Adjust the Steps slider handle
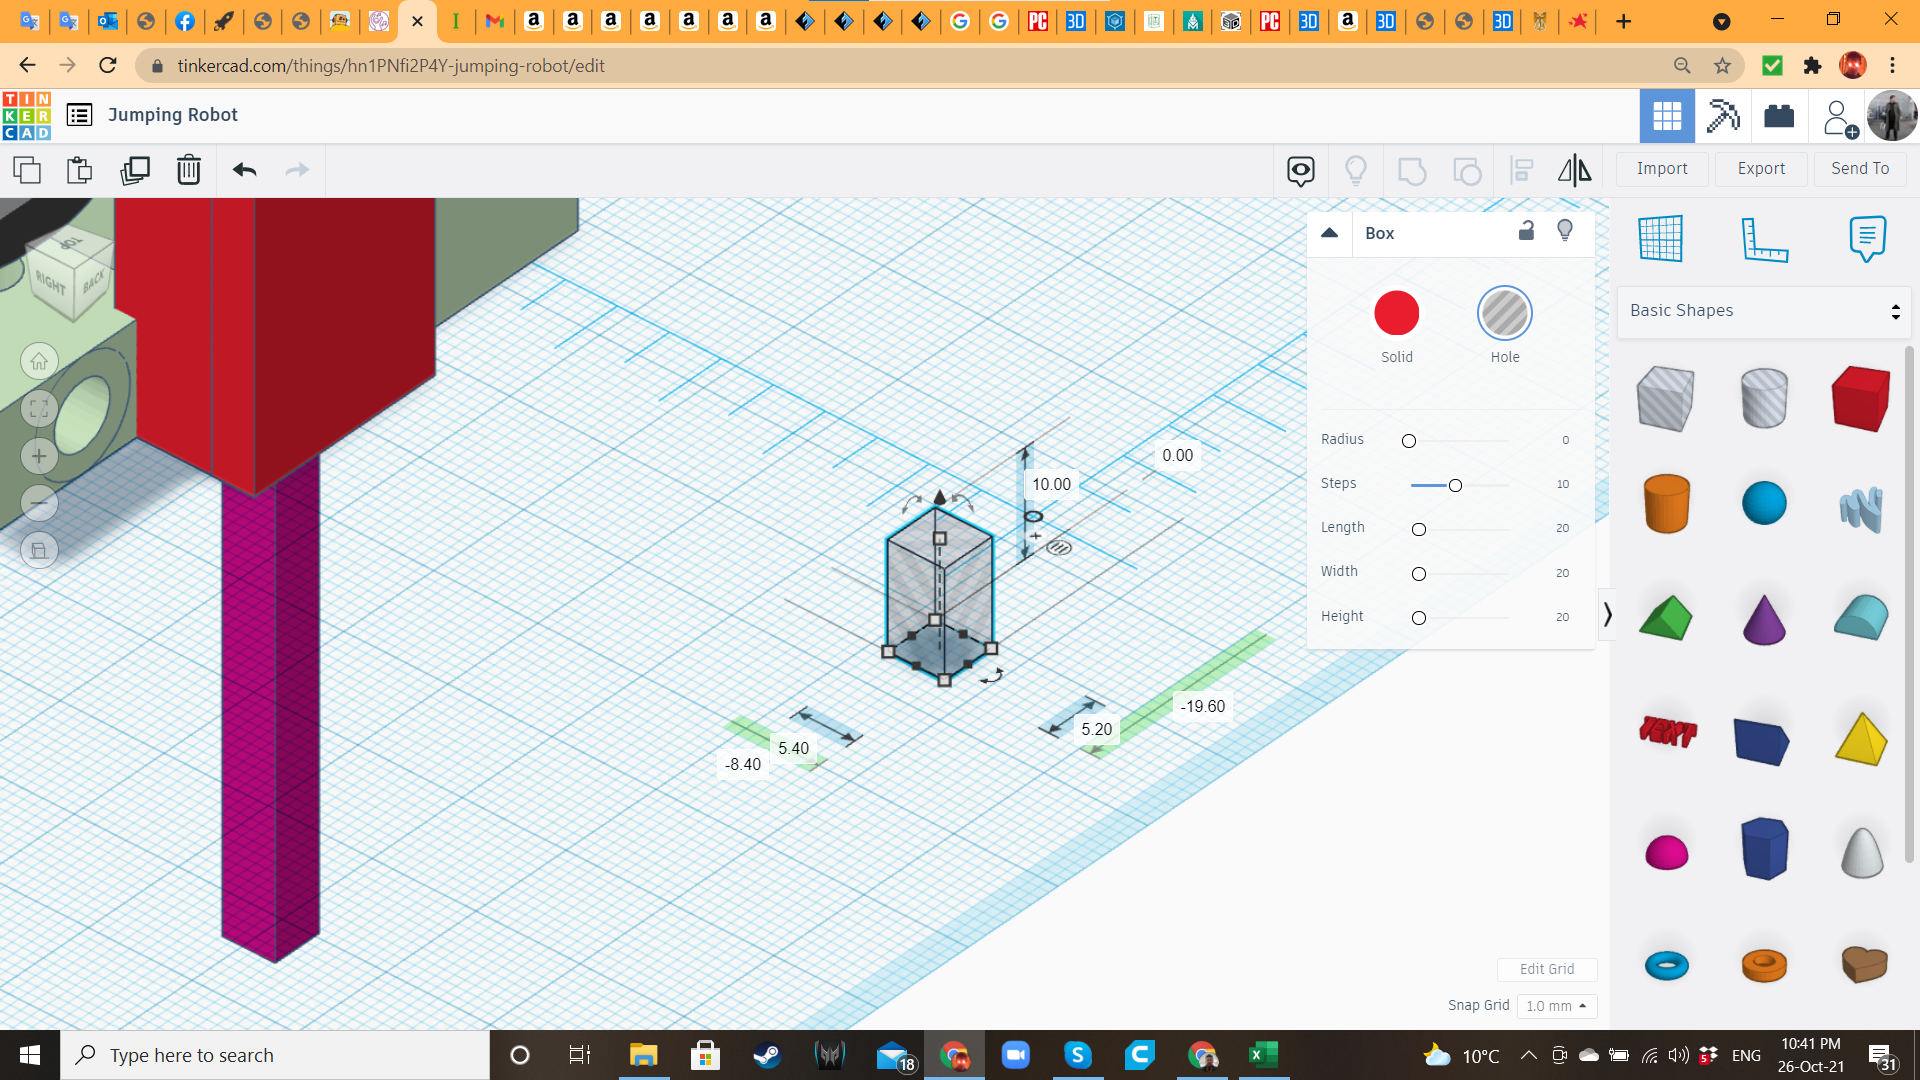The height and width of the screenshot is (1080, 1920). [1455, 485]
